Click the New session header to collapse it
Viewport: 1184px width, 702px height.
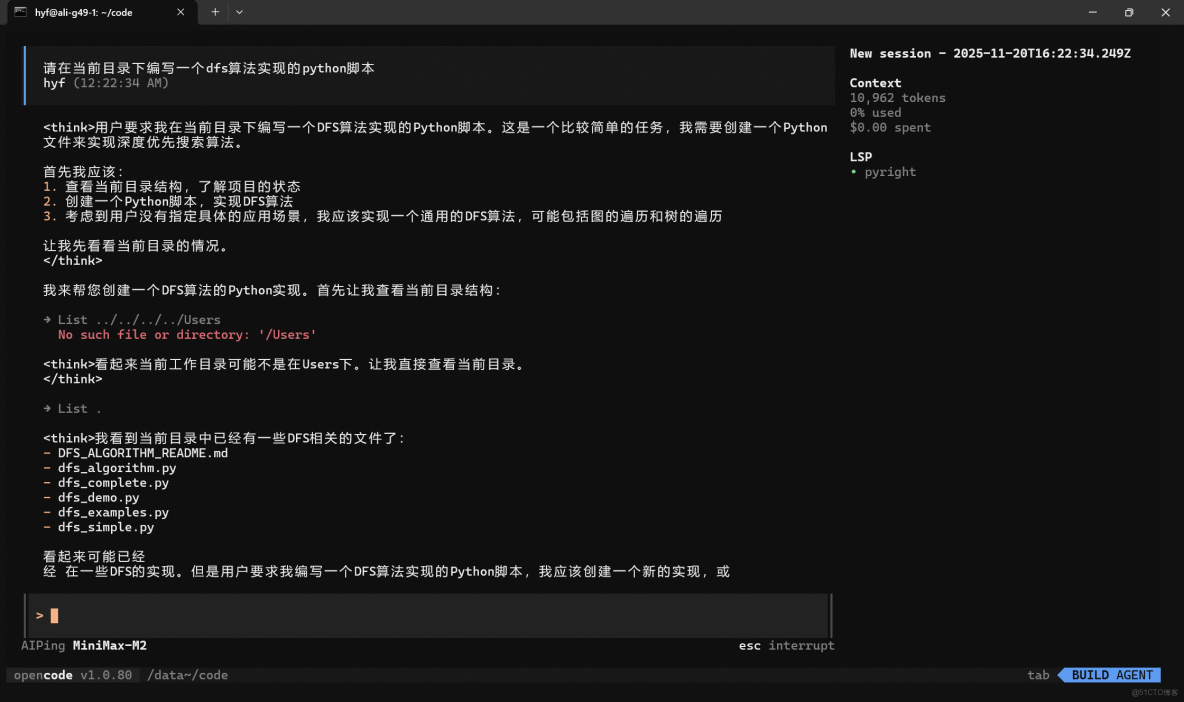point(990,52)
